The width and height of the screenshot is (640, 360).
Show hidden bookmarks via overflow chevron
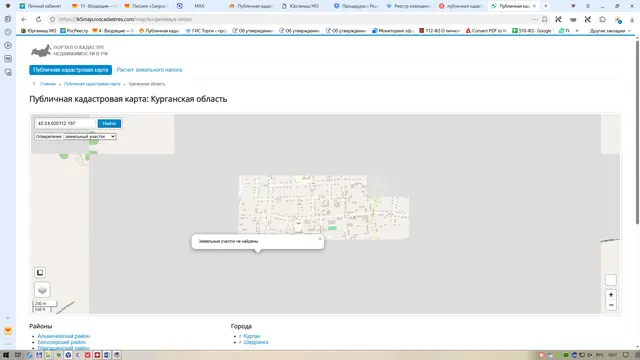coord(577,31)
